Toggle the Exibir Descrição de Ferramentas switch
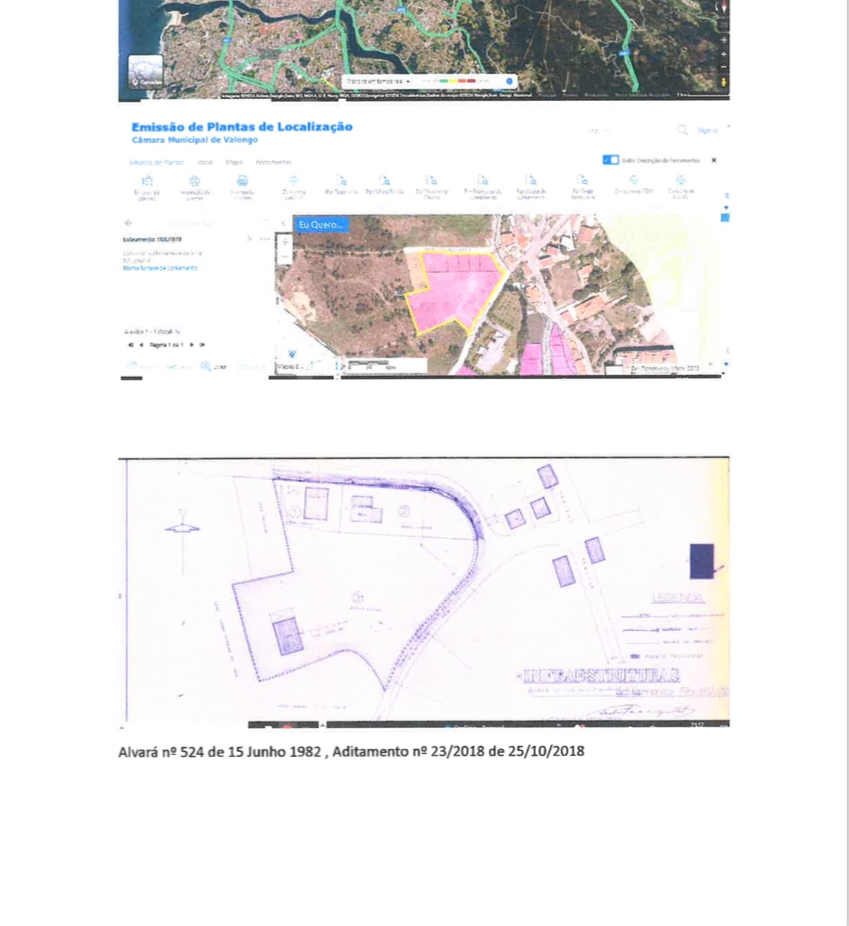This screenshot has height=926, width=849. pos(610,160)
